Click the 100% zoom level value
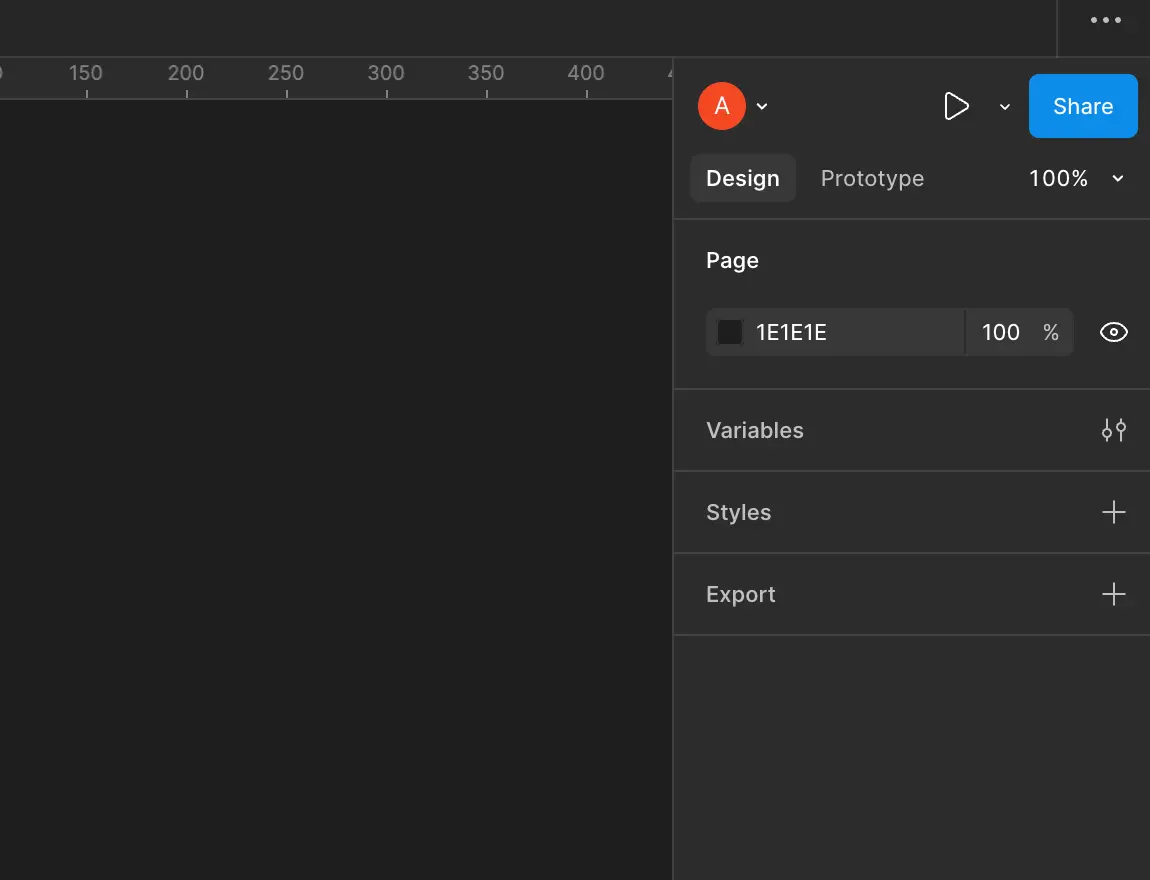 point(1058,178)
